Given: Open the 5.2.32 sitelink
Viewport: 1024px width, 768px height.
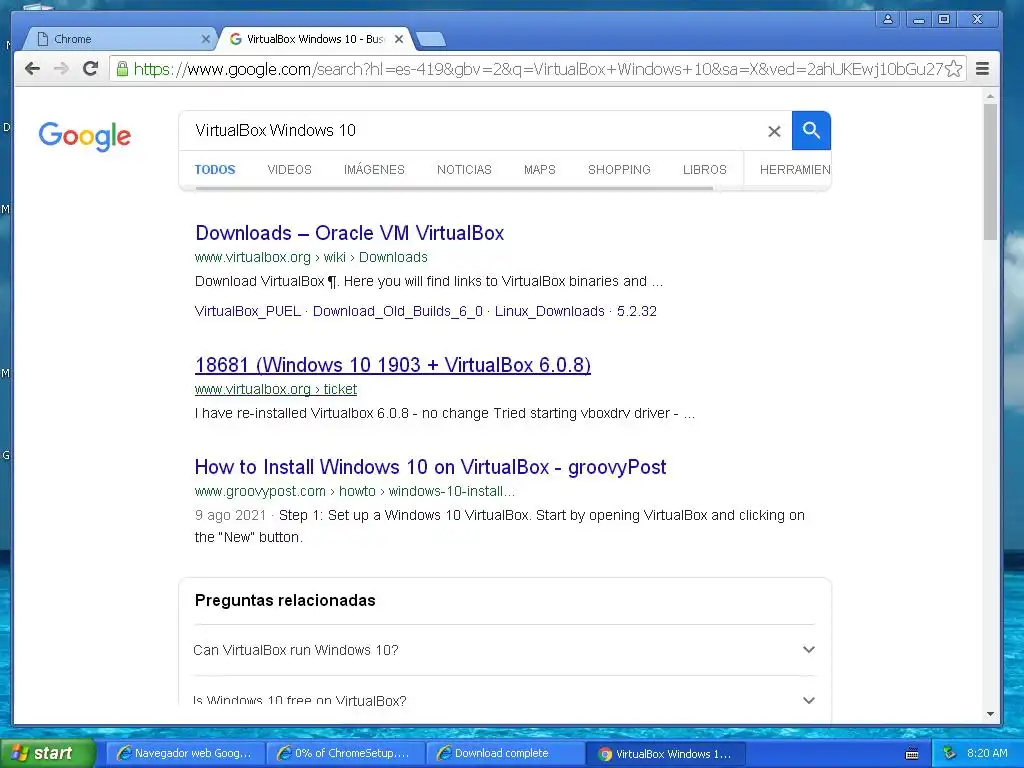Looking at the screenshot, I should 637,312.
